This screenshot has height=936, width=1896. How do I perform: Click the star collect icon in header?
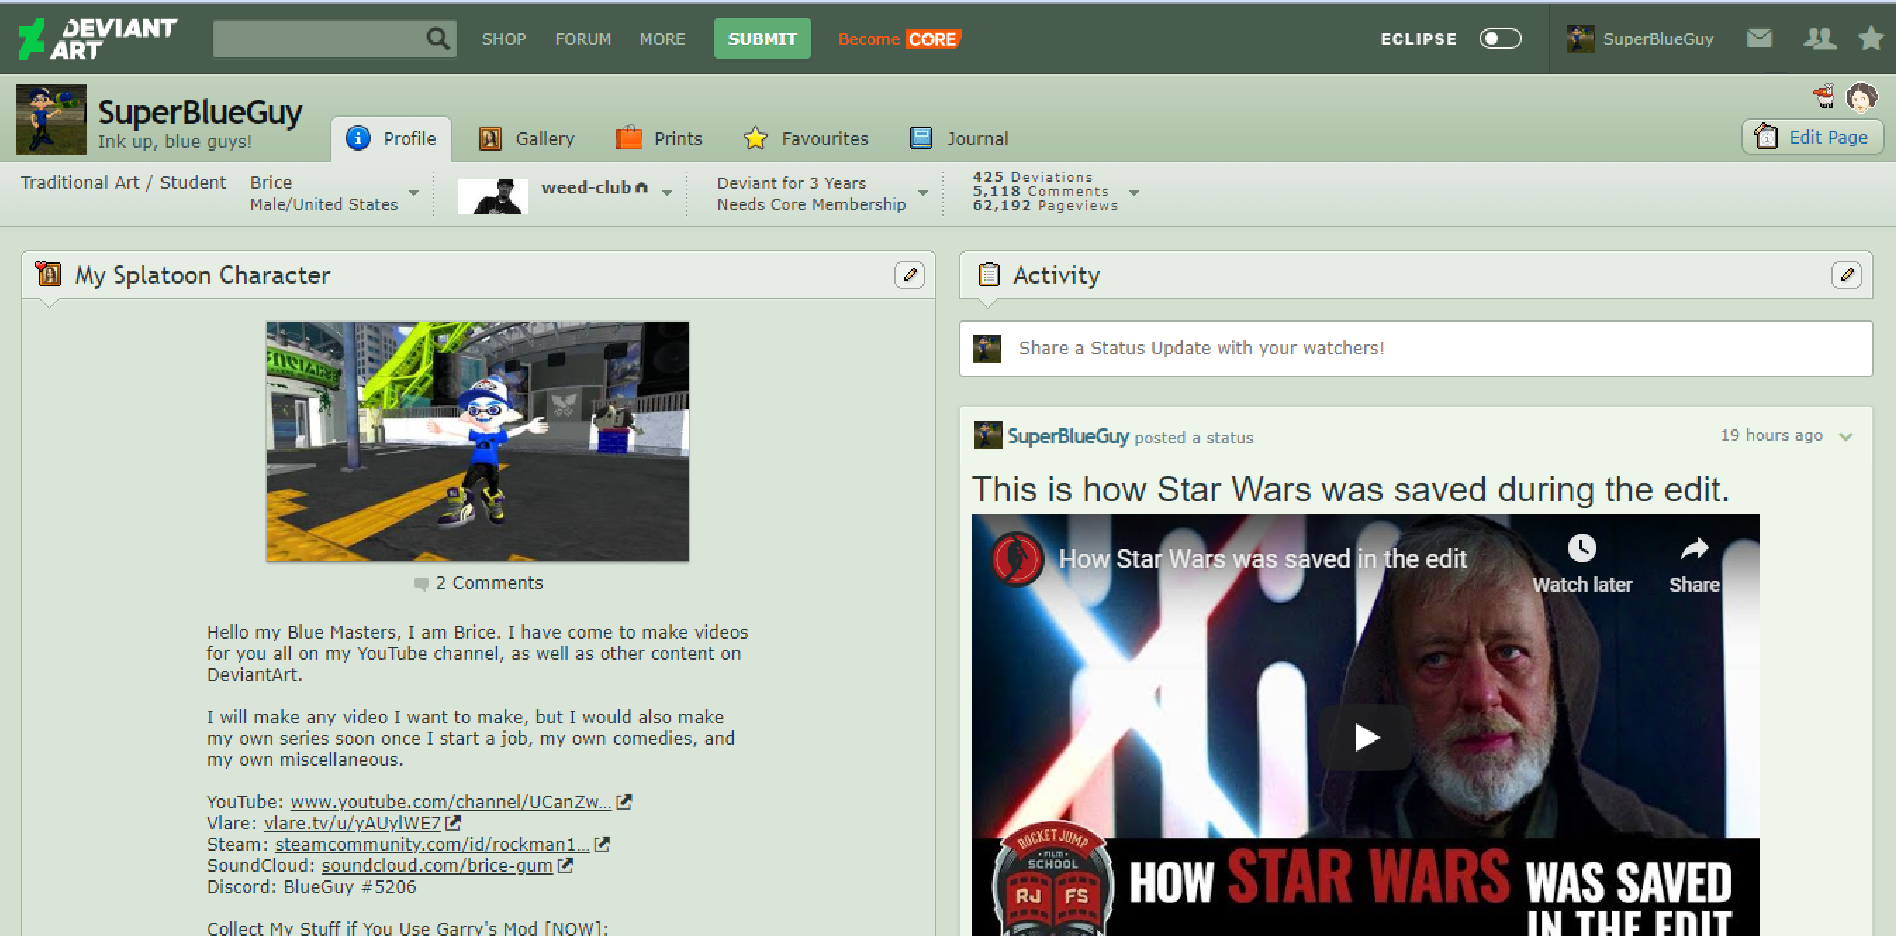pyautogui.click(x=1871, y=38)
